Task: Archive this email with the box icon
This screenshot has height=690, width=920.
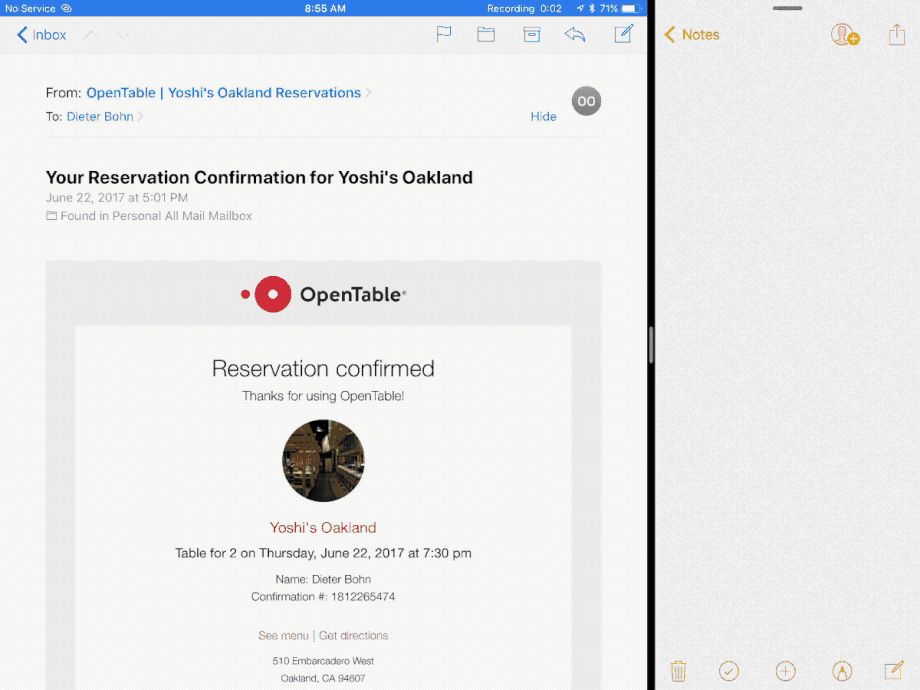Action: [532, 34]
